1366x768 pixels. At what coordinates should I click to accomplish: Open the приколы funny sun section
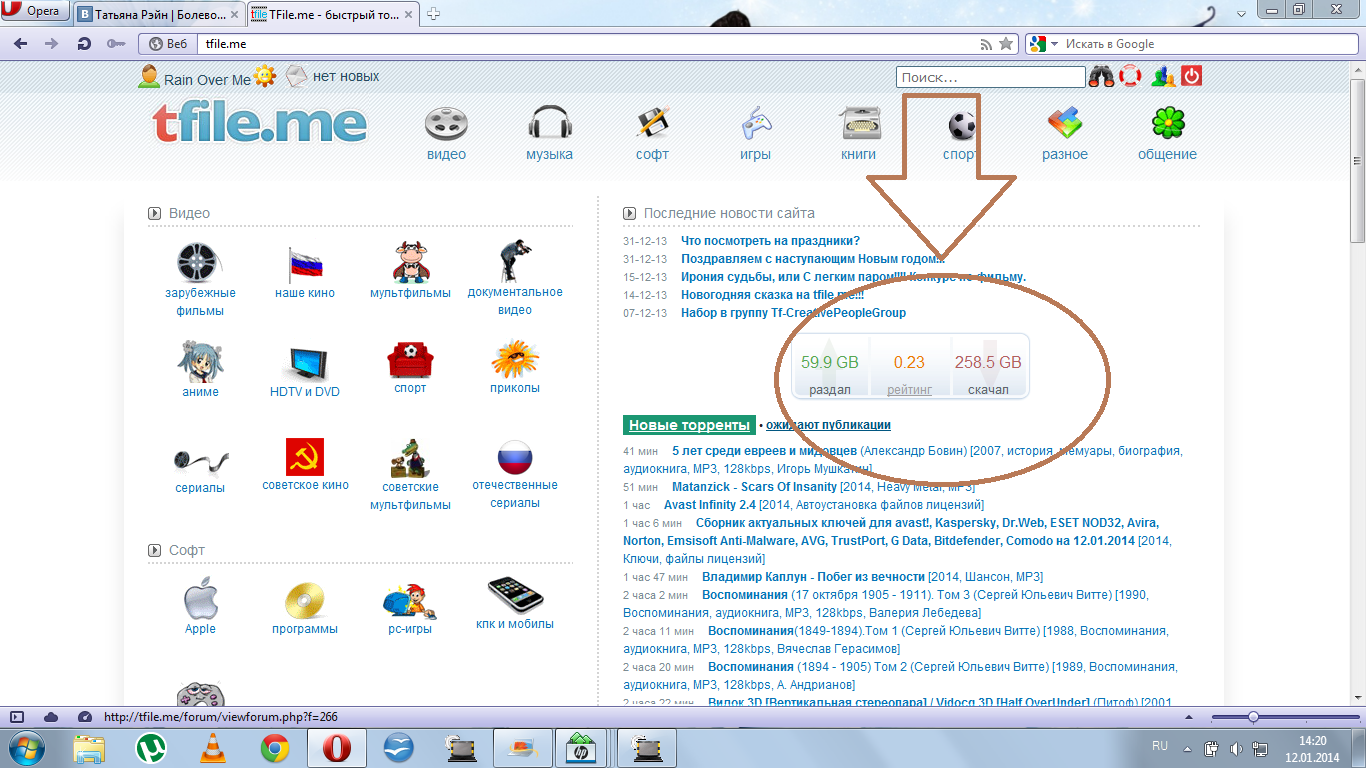point(515,359)
